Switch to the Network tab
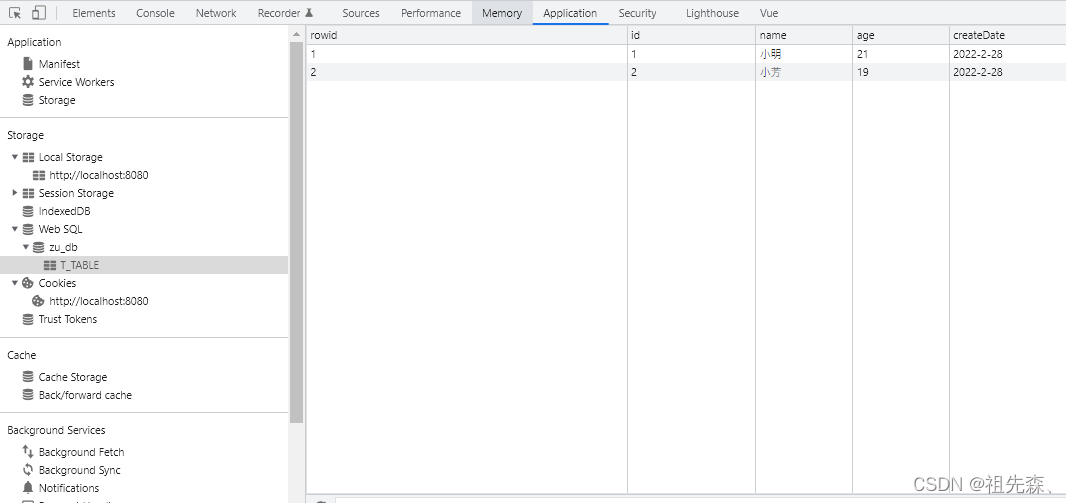Viewport: 1066px width, 503px height. pos(216,13)
